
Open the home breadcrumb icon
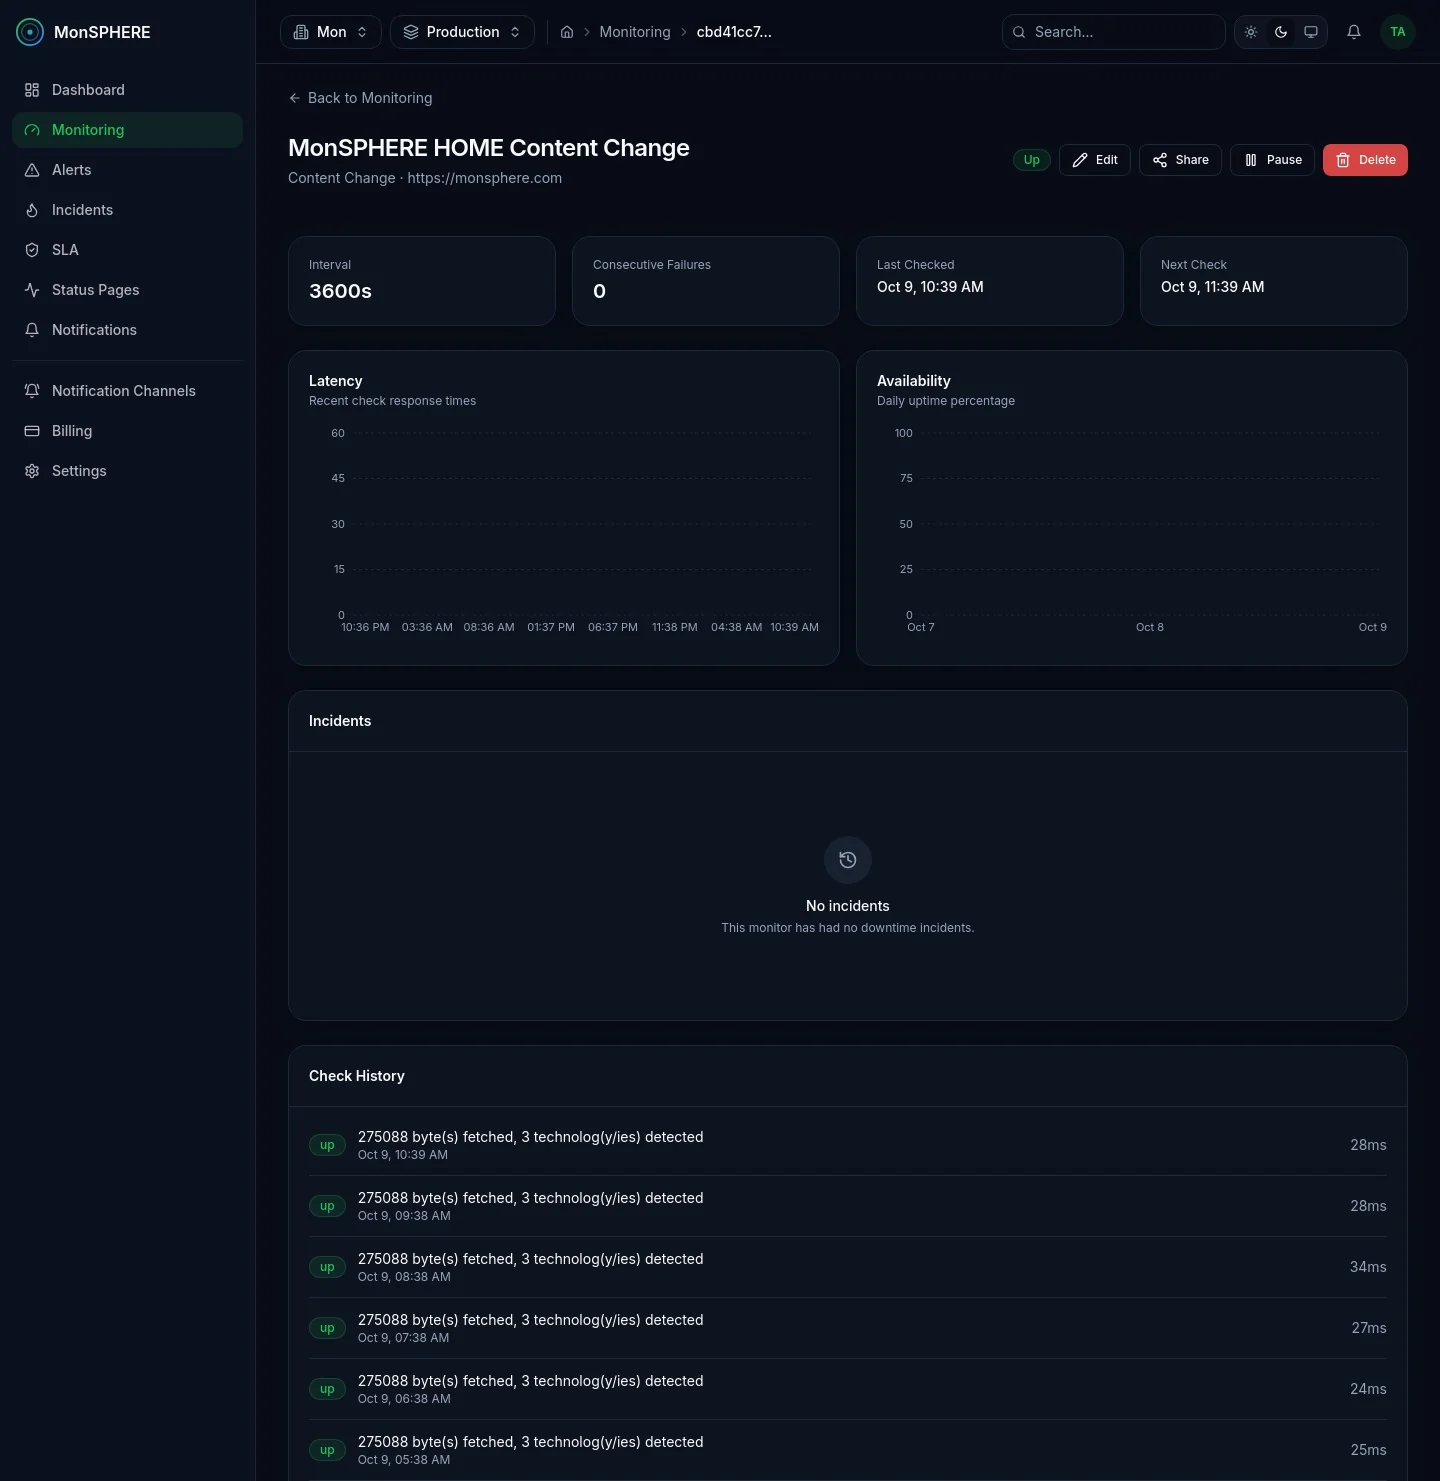tap(567, 32)
